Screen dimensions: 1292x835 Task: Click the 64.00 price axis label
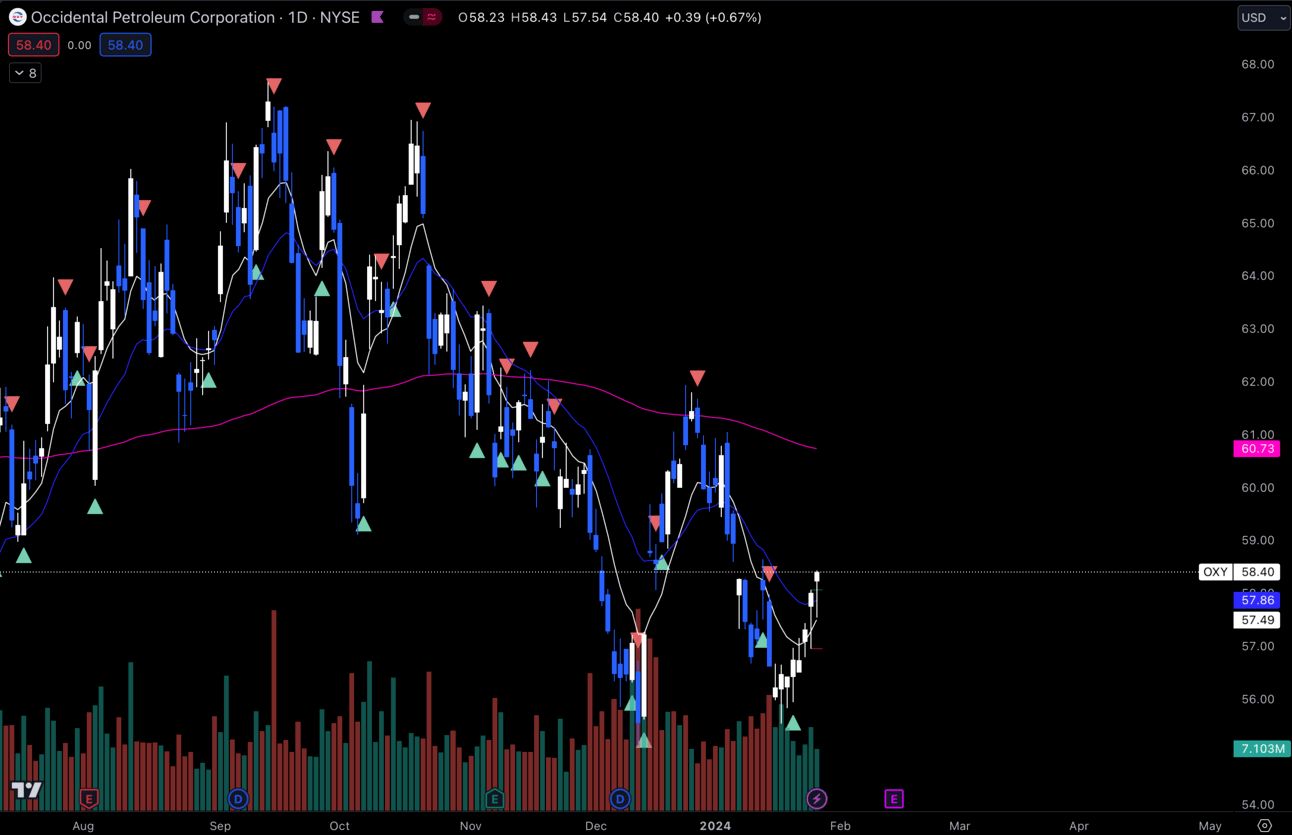(x=1257, y=276)
